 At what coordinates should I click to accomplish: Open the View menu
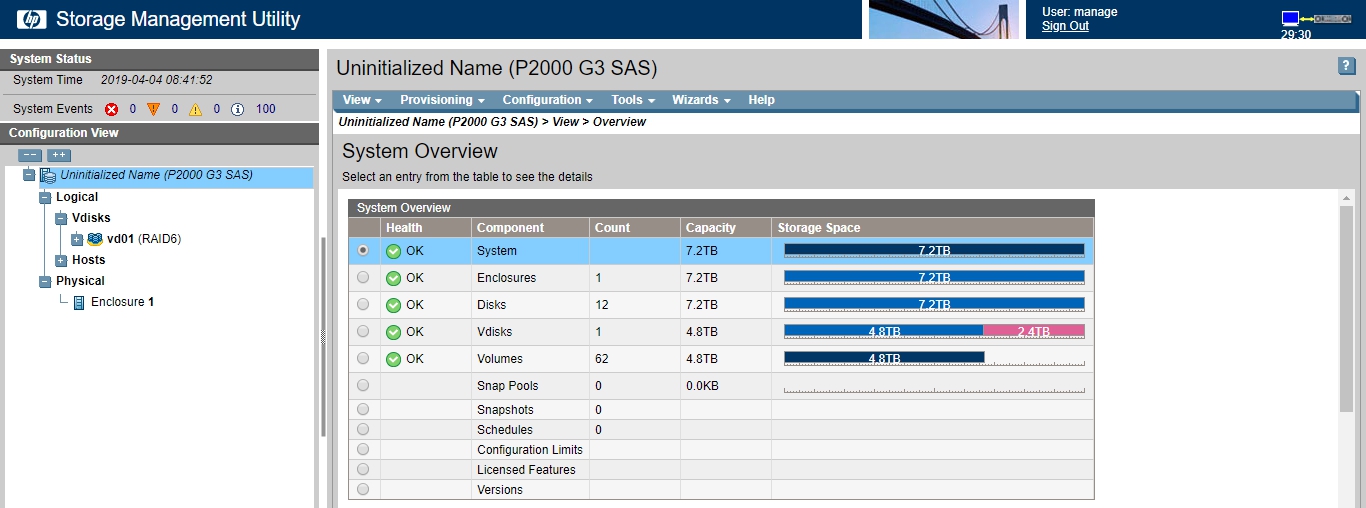pyautogui.click(x=362, y=100)
